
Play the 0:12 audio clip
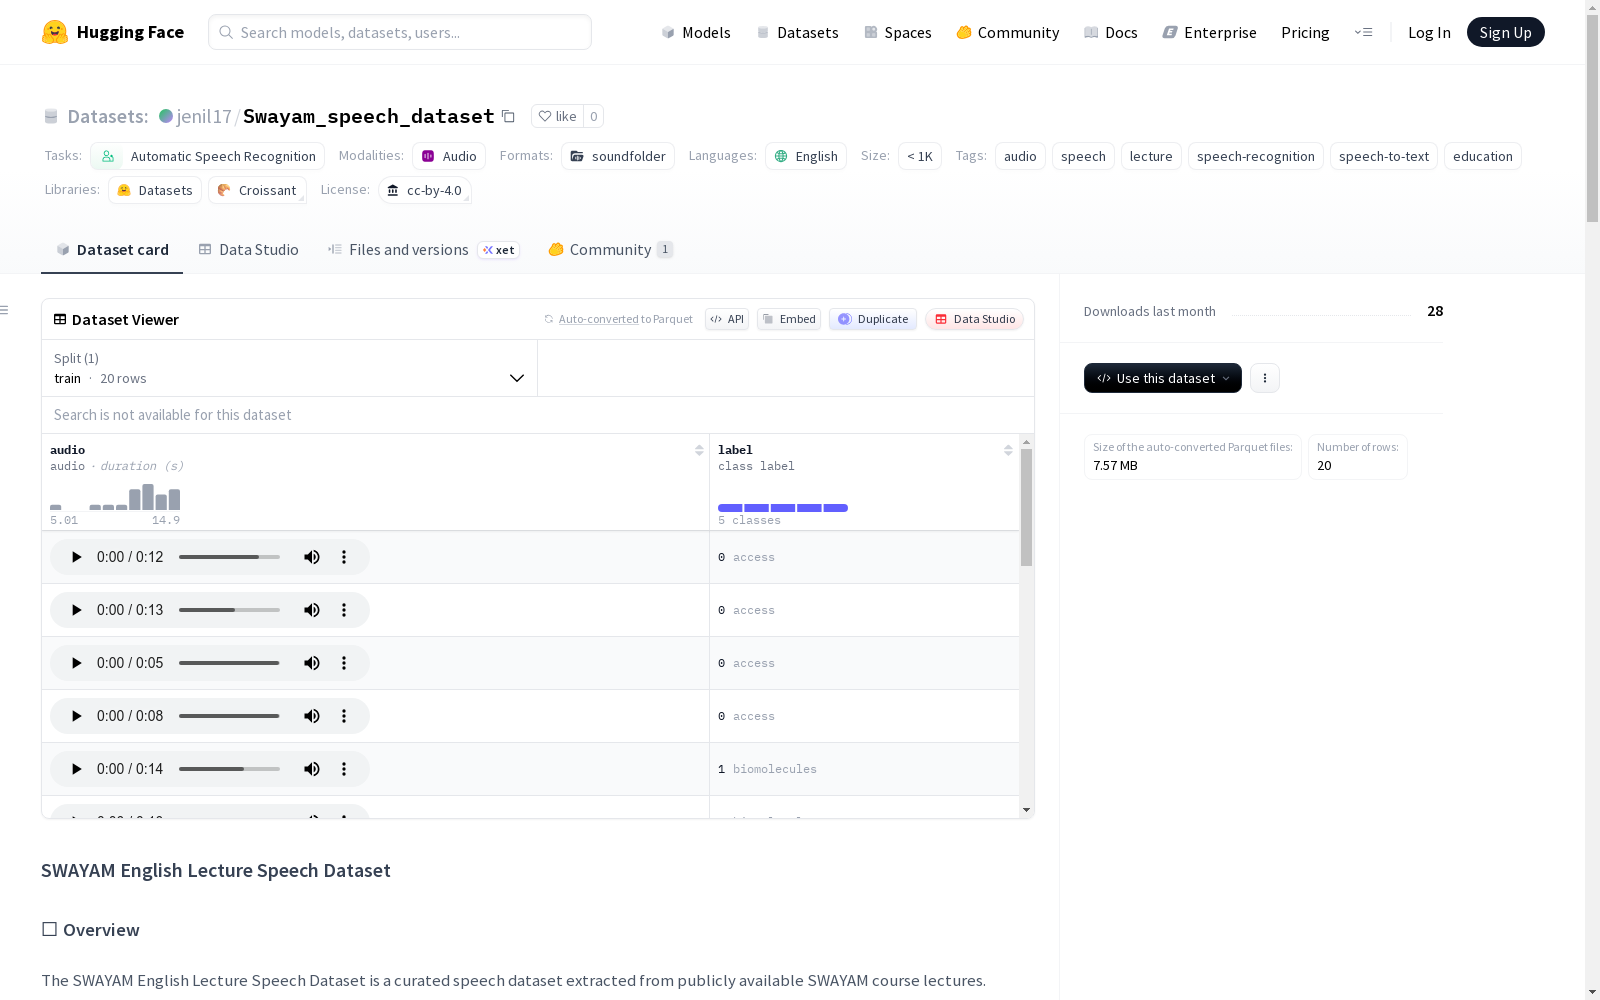(x=76, y=557)
